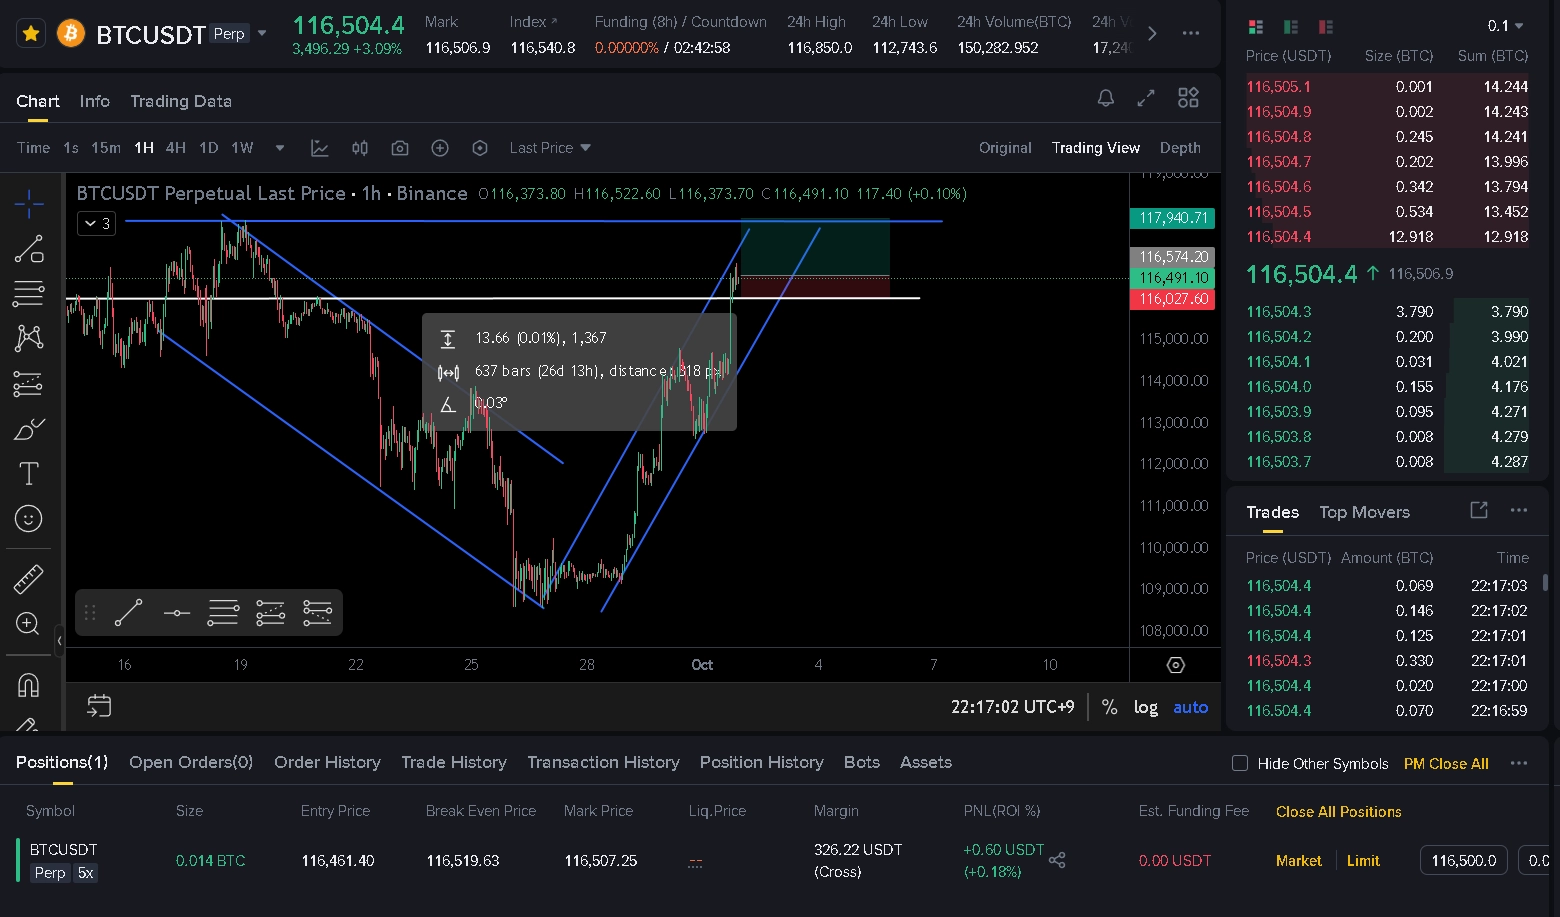Screen dimensions: 1560x917
Task: Select the ruler measure tool
Action: (29, 579)
